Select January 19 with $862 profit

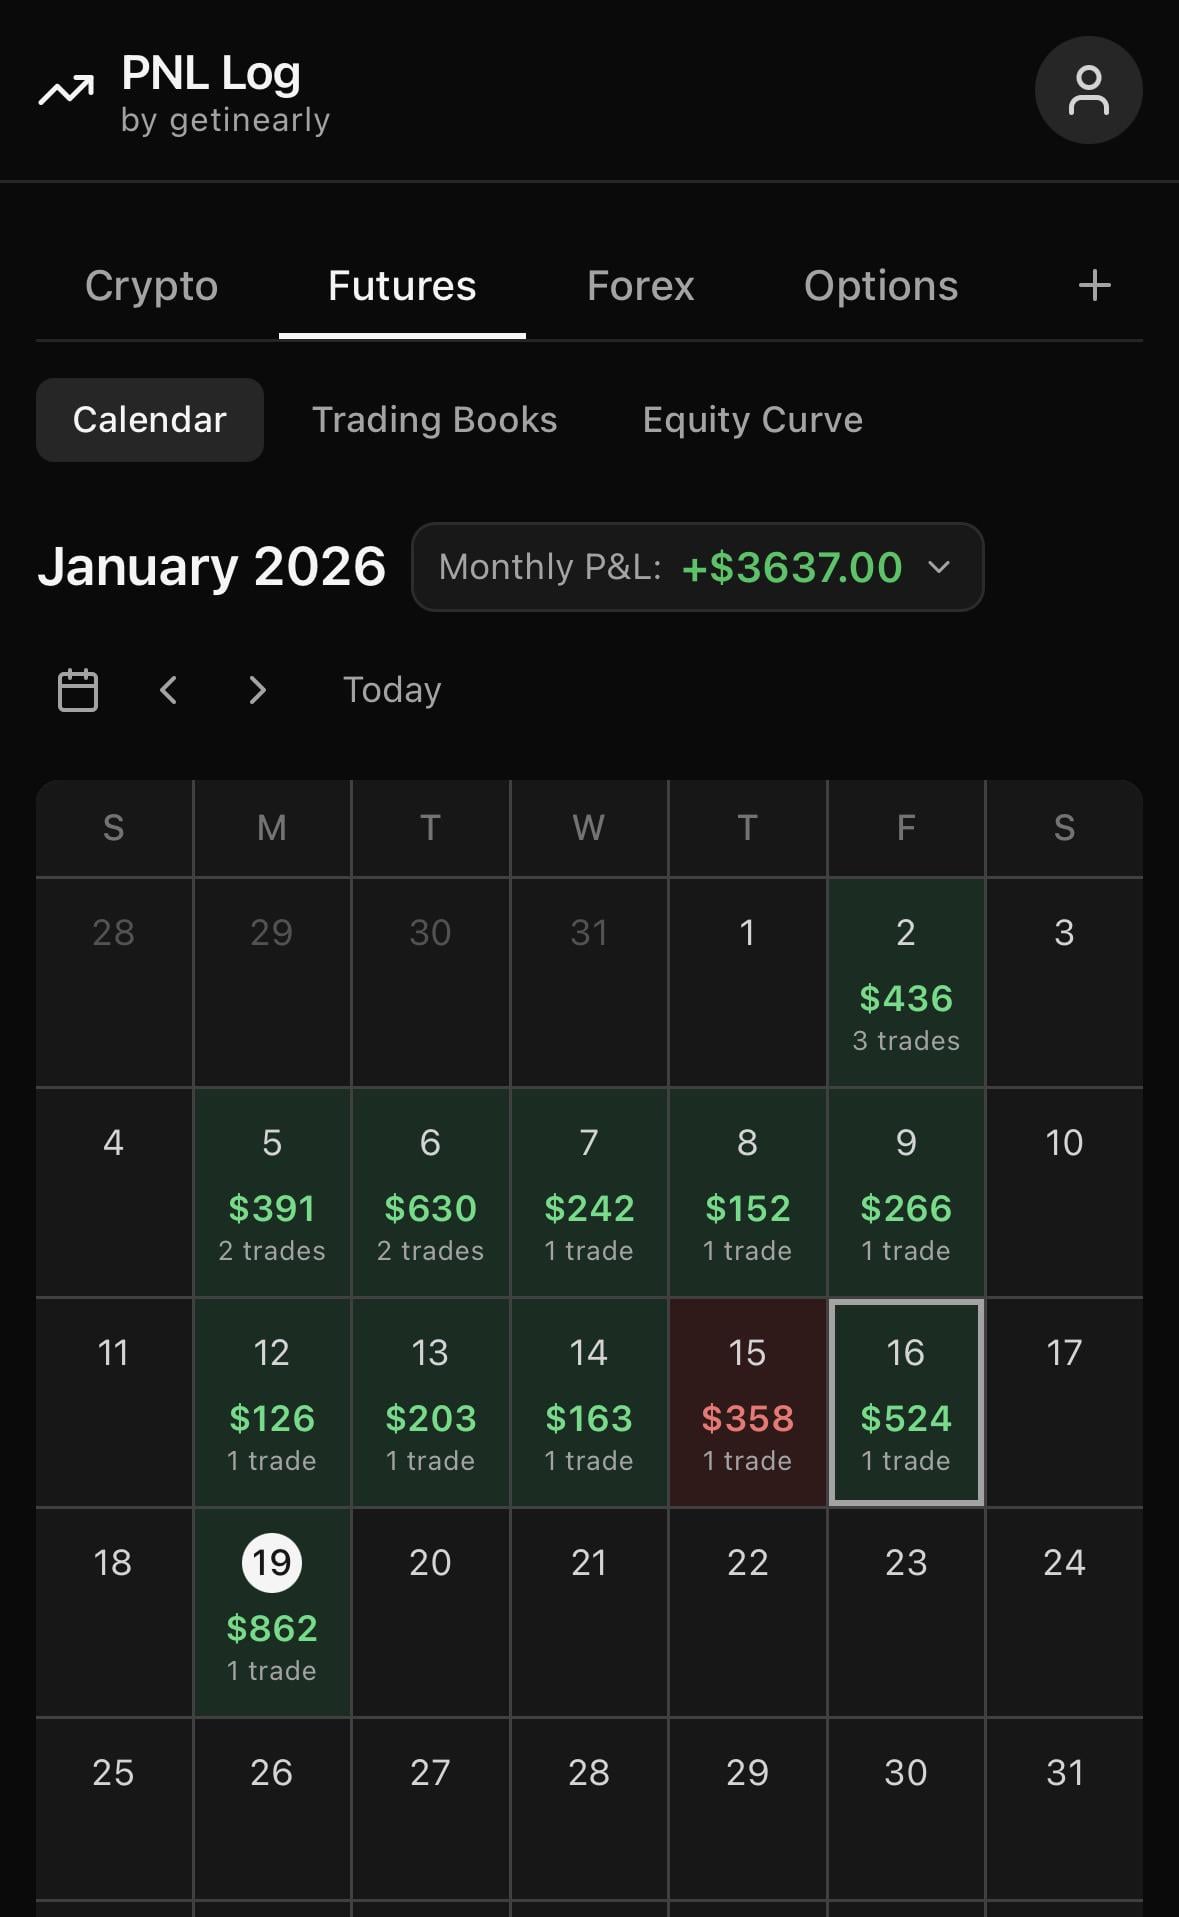tap(272, 1612)
